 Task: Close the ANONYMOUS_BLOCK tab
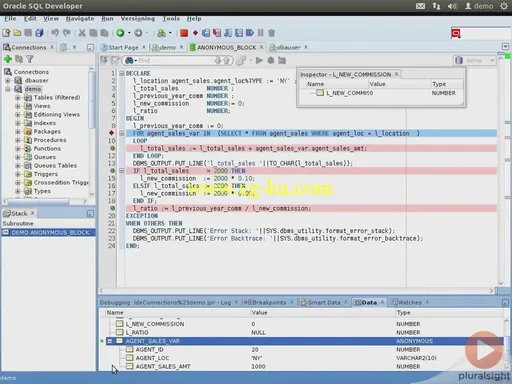pos(262,47)
